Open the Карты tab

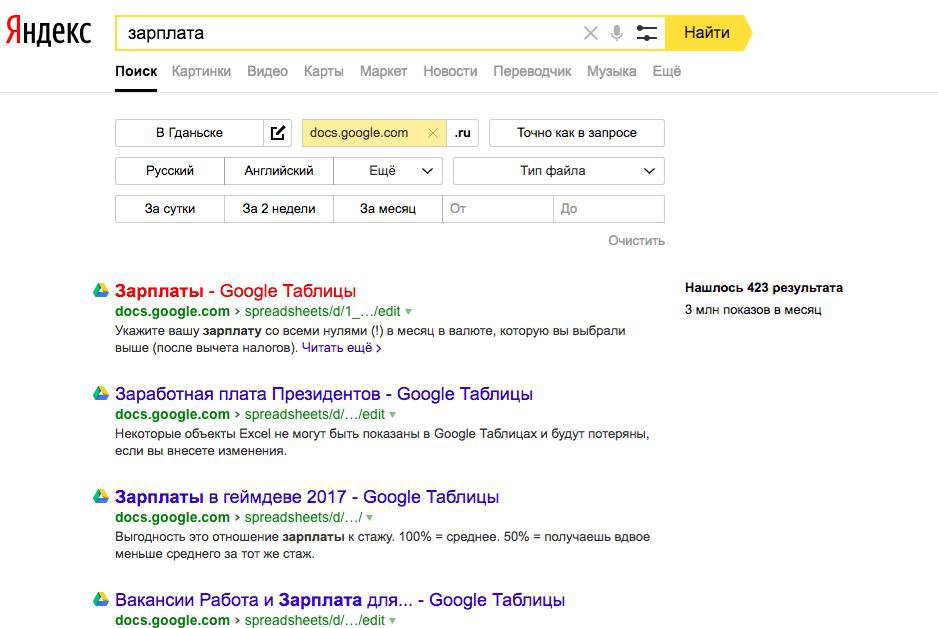coord(324,71)
